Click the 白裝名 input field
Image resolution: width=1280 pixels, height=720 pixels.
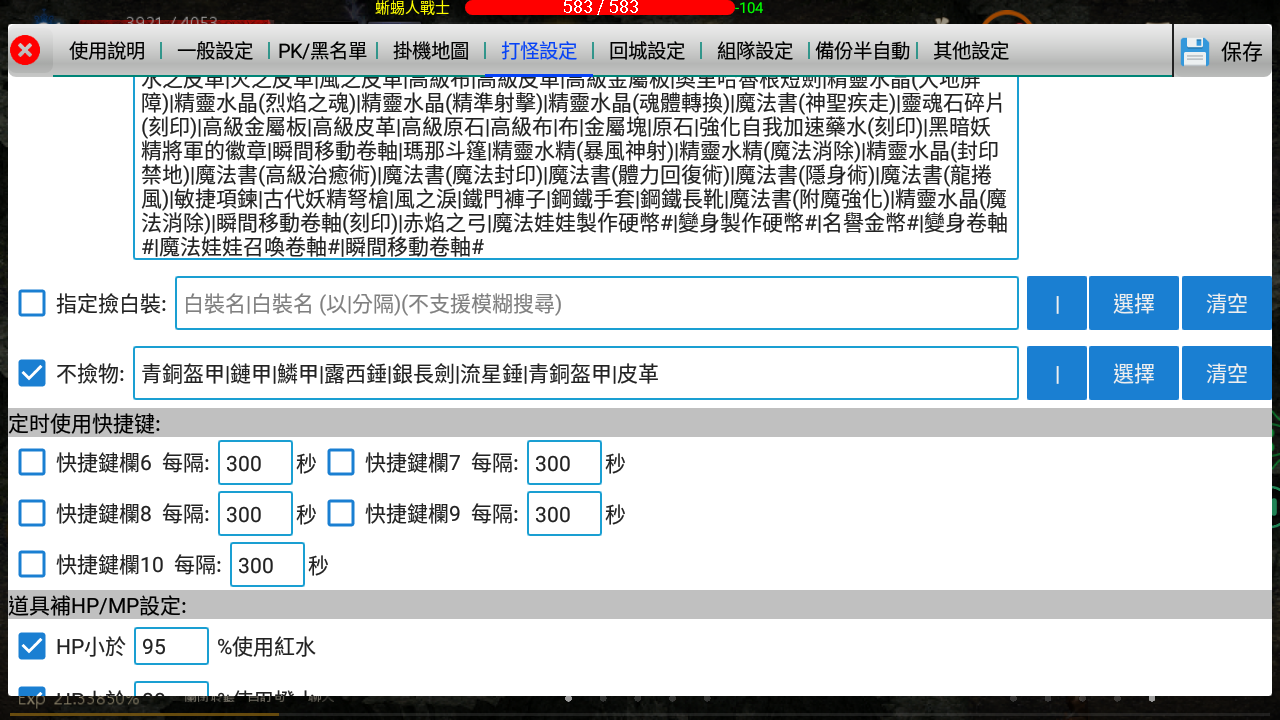(597, 303)
